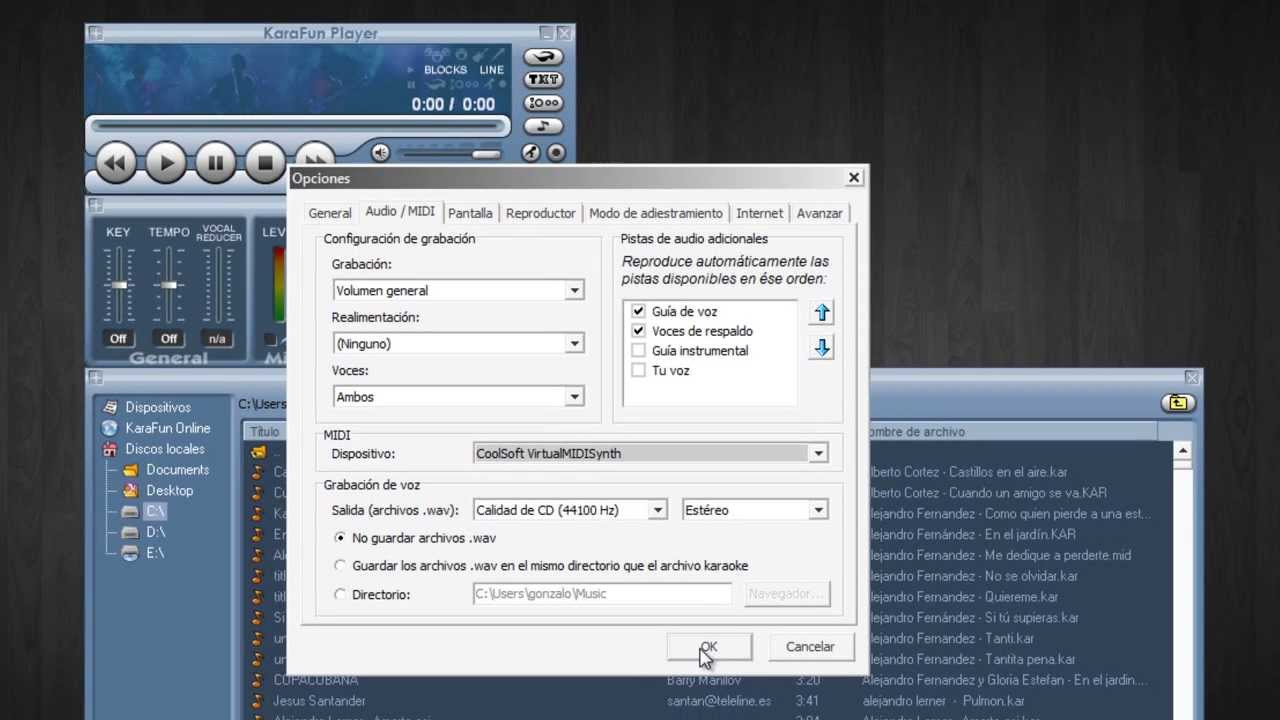The width and height of the screenshot is (1280, 720).
Task: Open the MIDI Dispositivo dropdown
Action: 651,454
